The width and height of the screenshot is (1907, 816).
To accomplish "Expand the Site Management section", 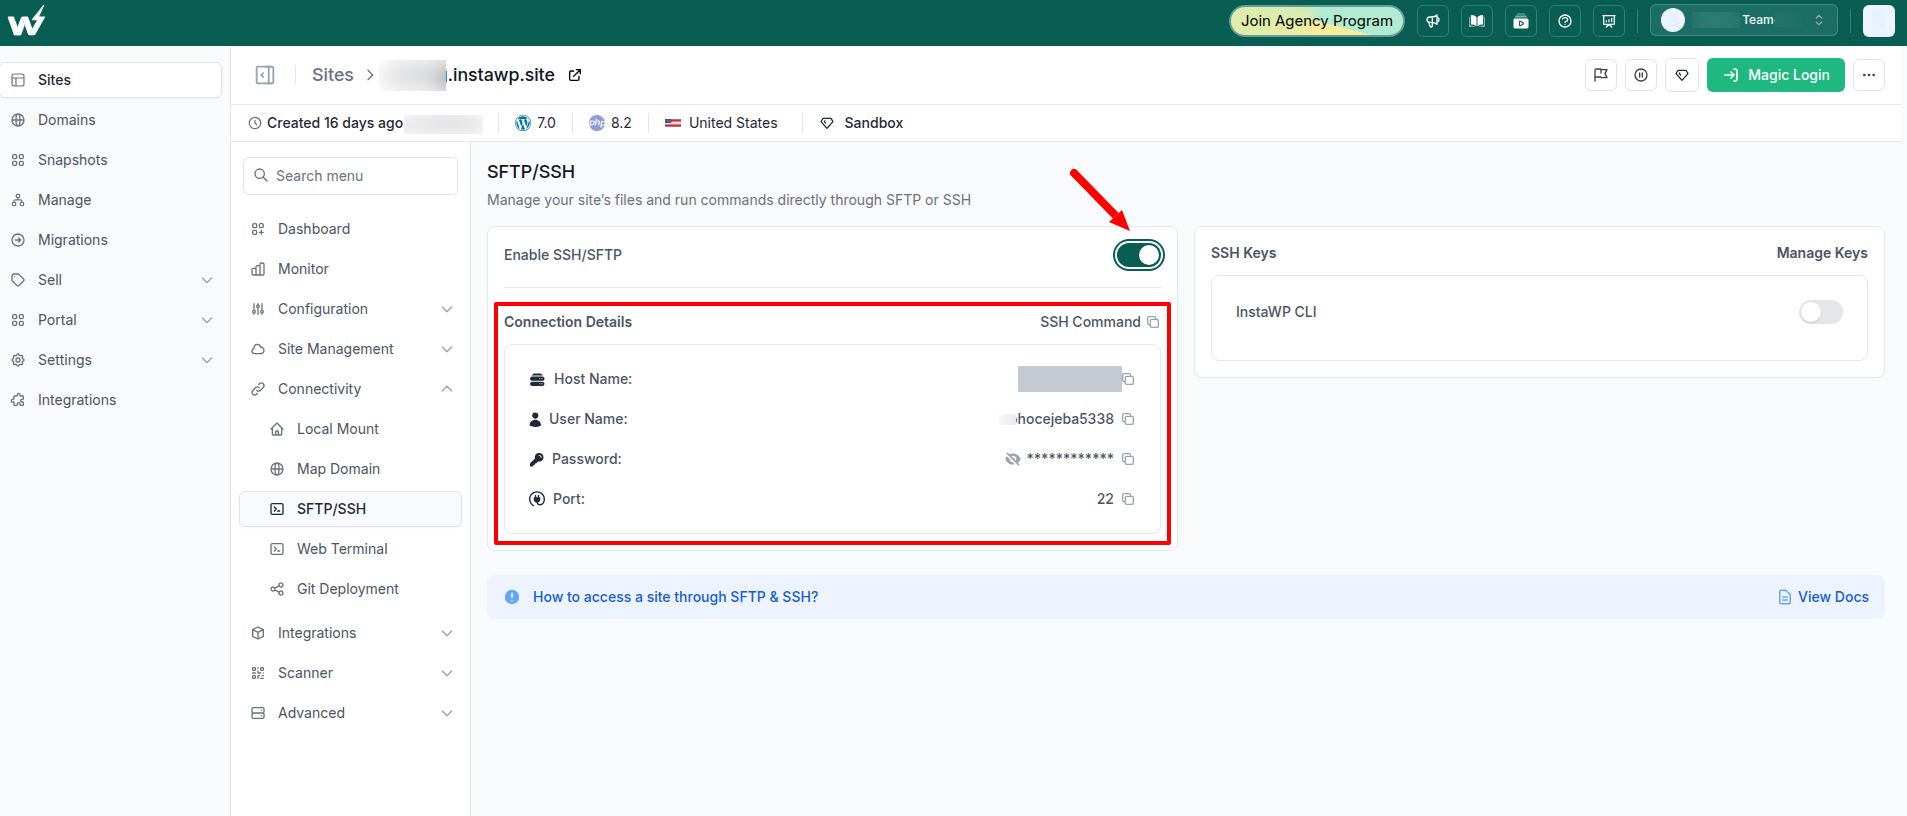I will 350,349.
